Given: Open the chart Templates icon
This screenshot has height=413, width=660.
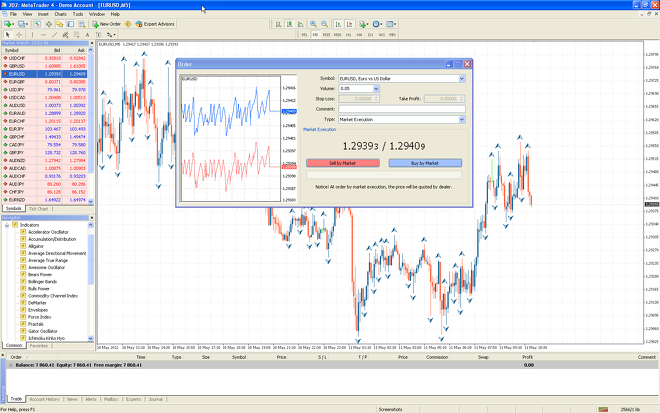Looking at the screenshot, I should [391, 24].
